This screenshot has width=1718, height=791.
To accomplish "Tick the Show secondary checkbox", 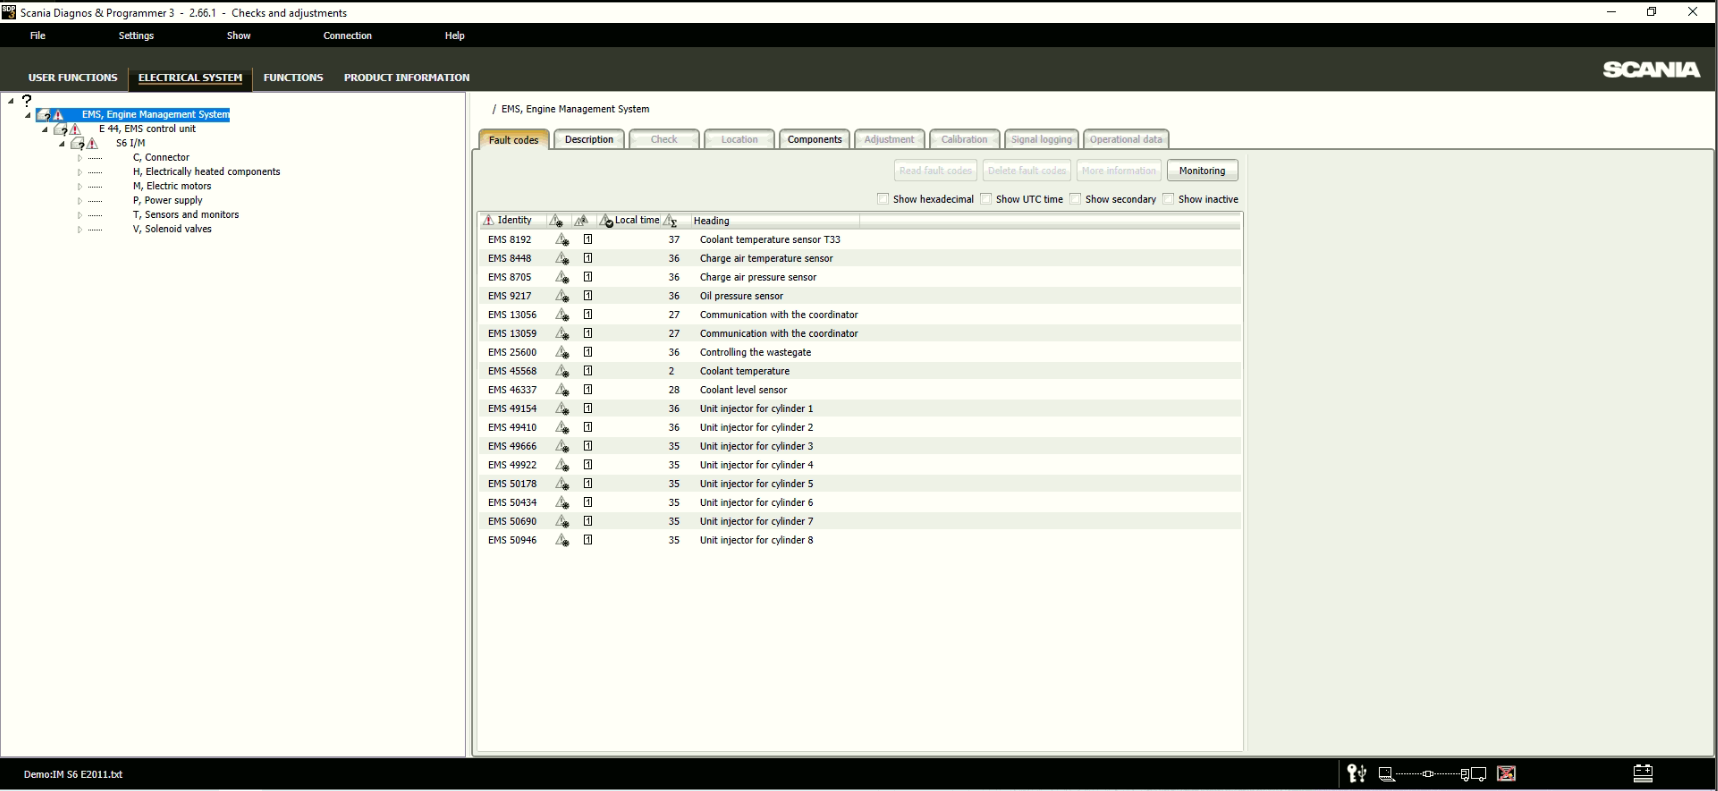I will click(x=1075, y=199).
